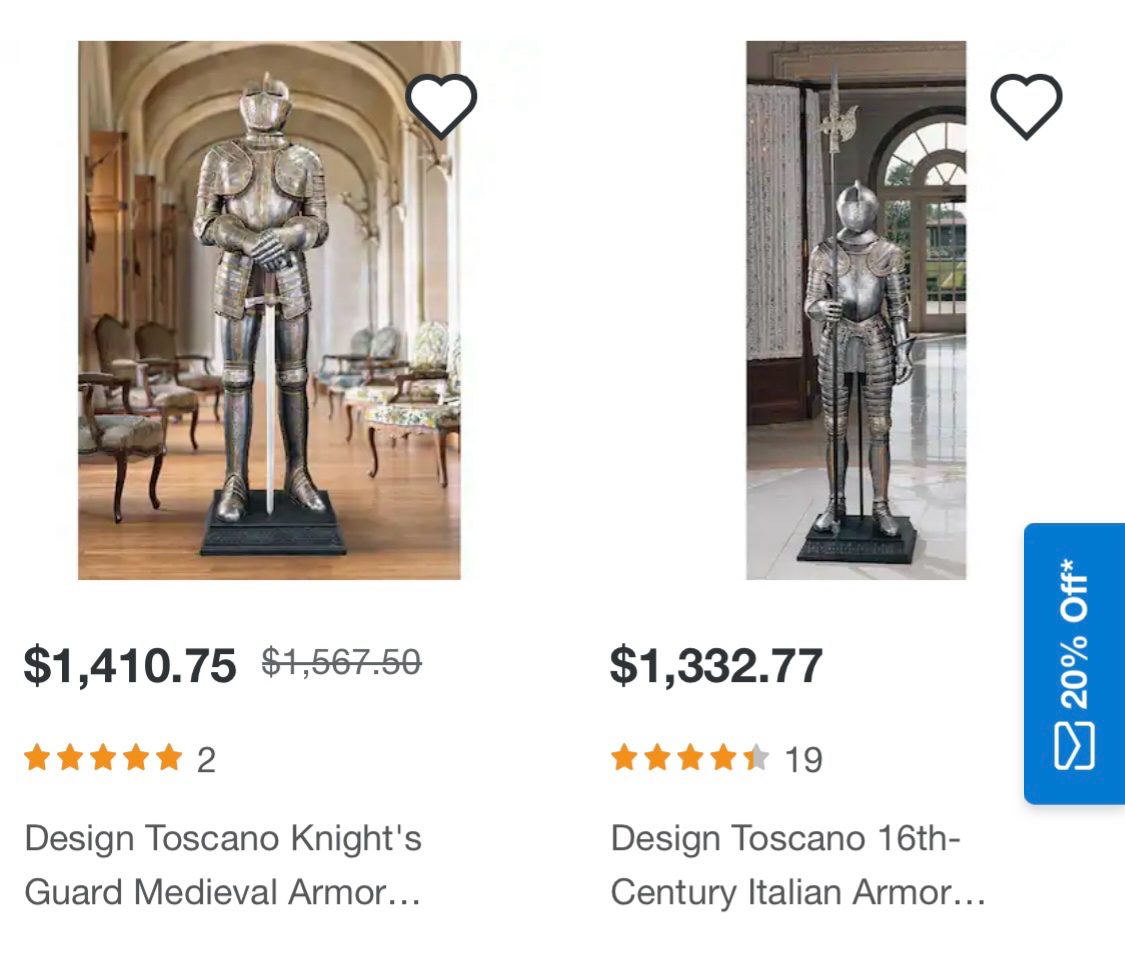This screenshot has height=956, width=1125.
Task: Favorite the Knight's Guard Medieval Armor heart
Action: (441, 106)
